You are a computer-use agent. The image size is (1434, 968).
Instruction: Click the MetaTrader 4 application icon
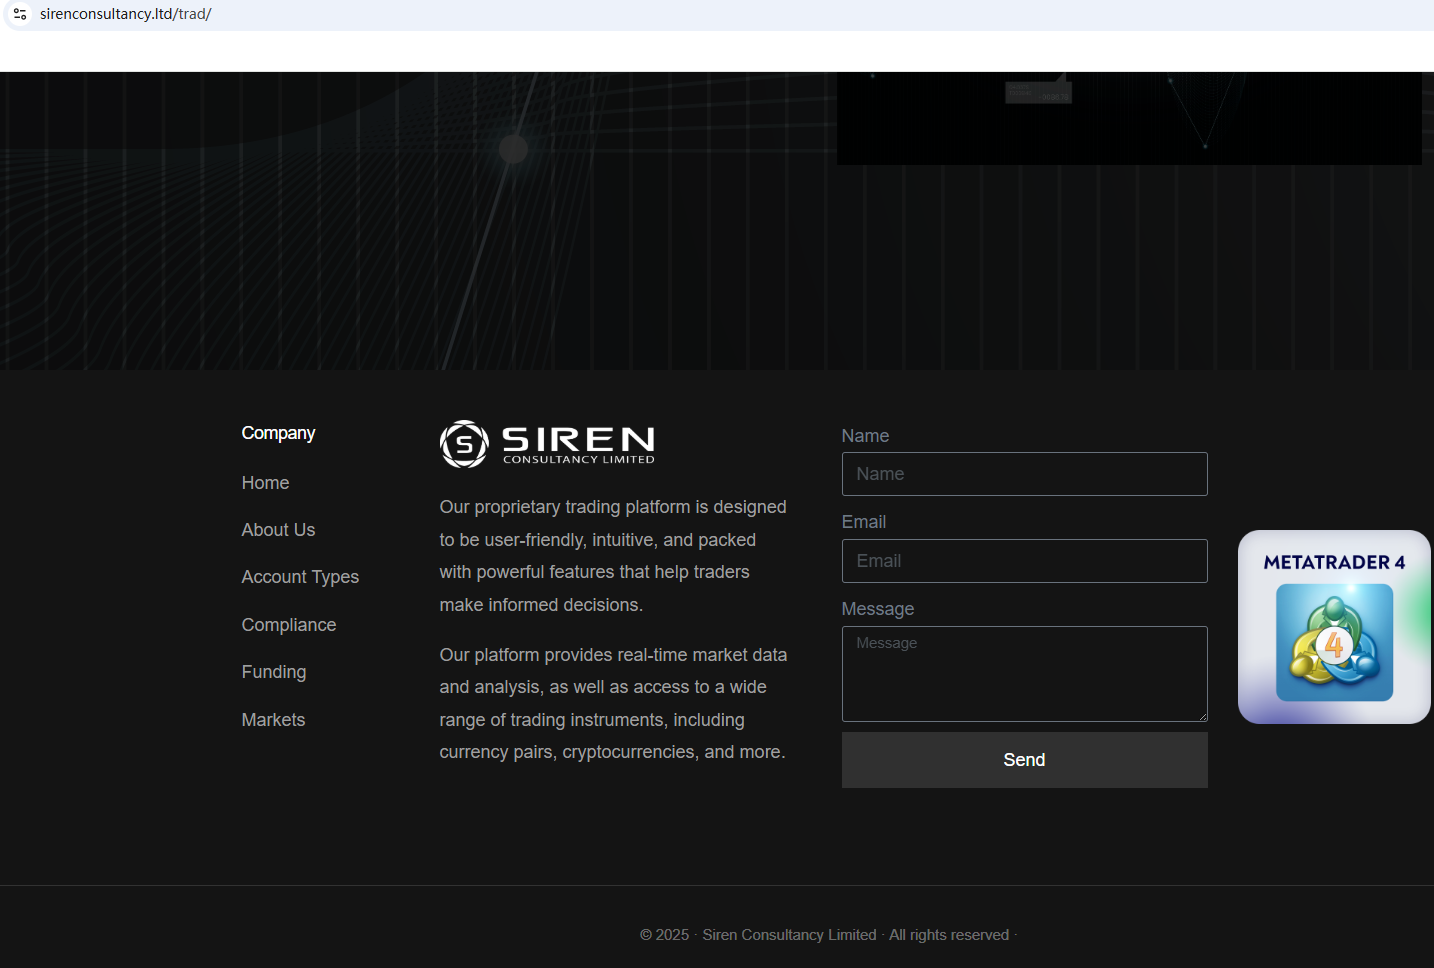tap(1334, 642)
